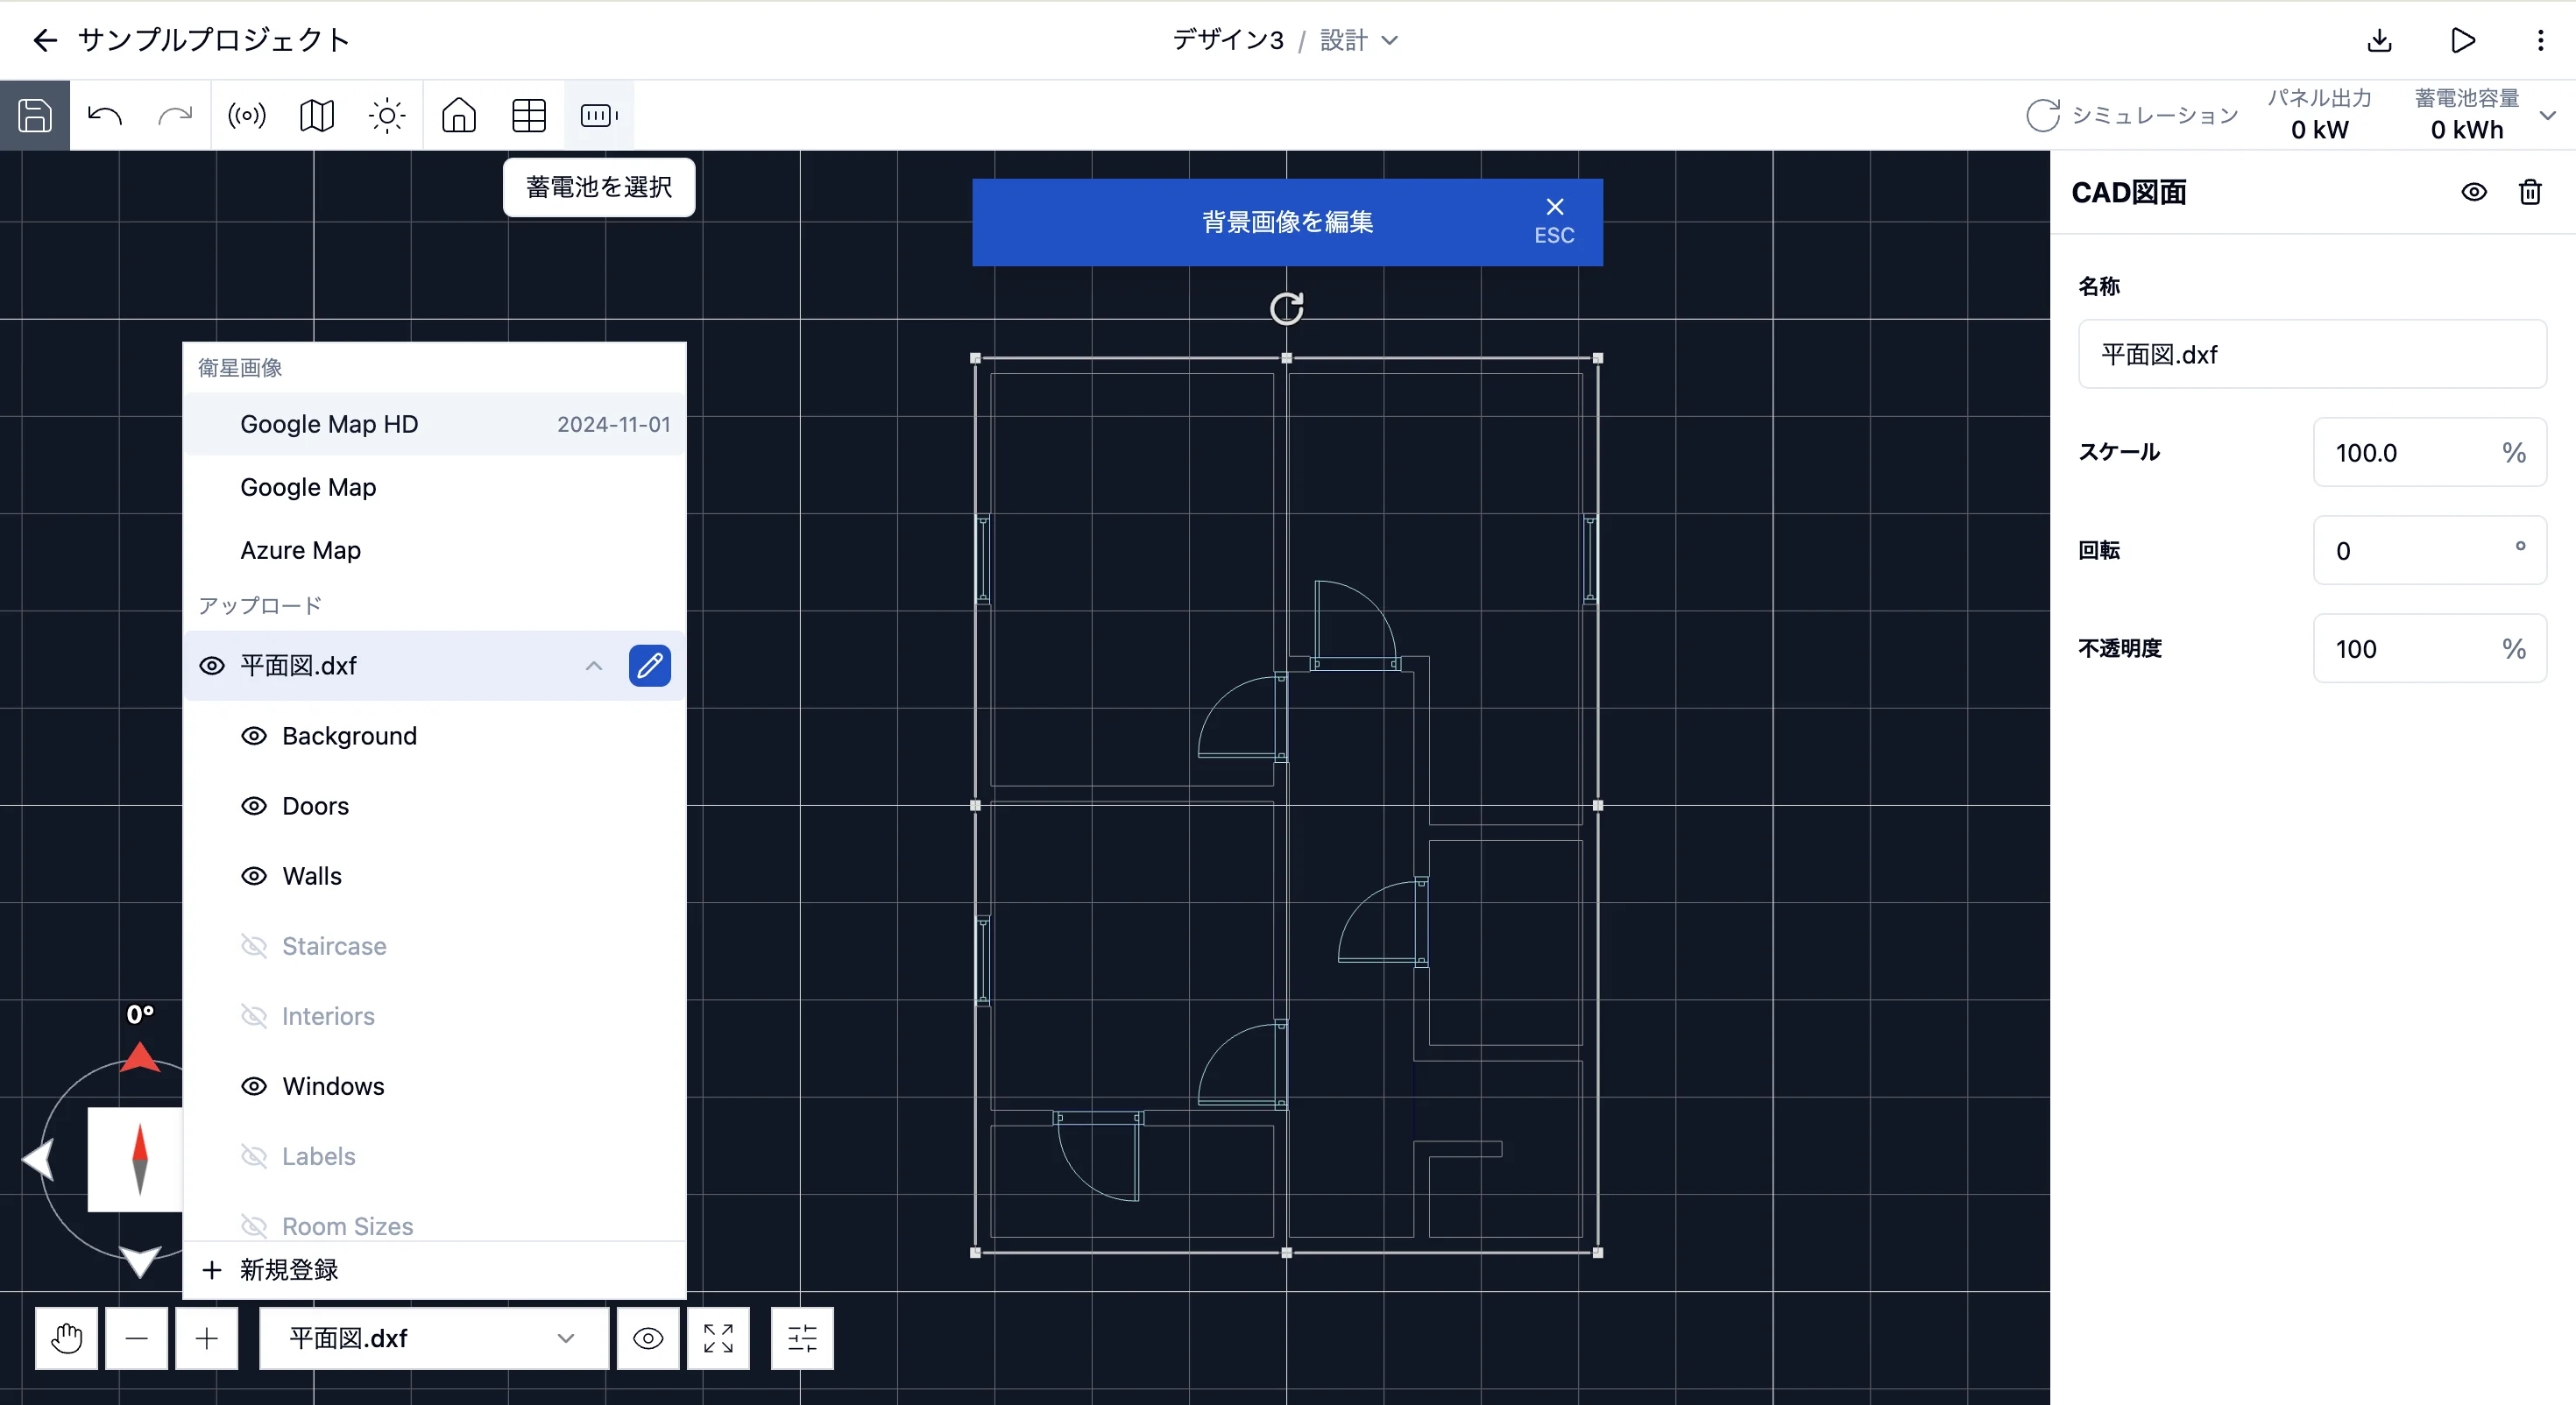
Task: Click the top-left resize handle of floor plan
Action: (976, 358)
